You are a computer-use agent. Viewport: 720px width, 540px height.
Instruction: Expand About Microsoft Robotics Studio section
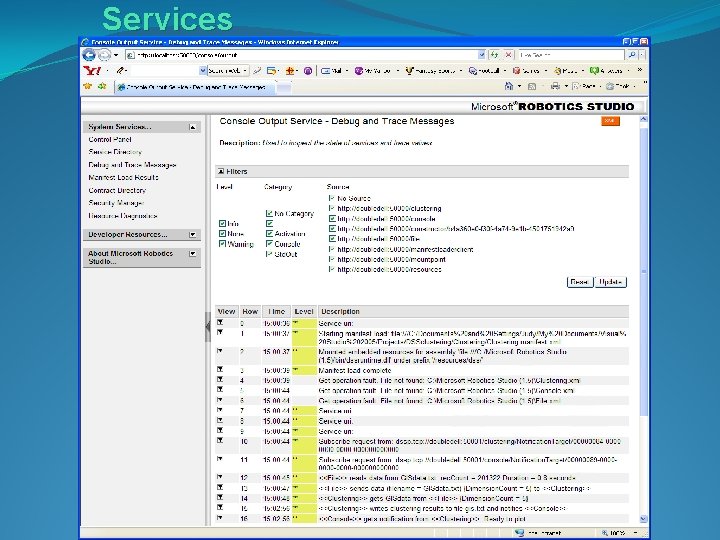pyautogui.click(x=193, y=253)
